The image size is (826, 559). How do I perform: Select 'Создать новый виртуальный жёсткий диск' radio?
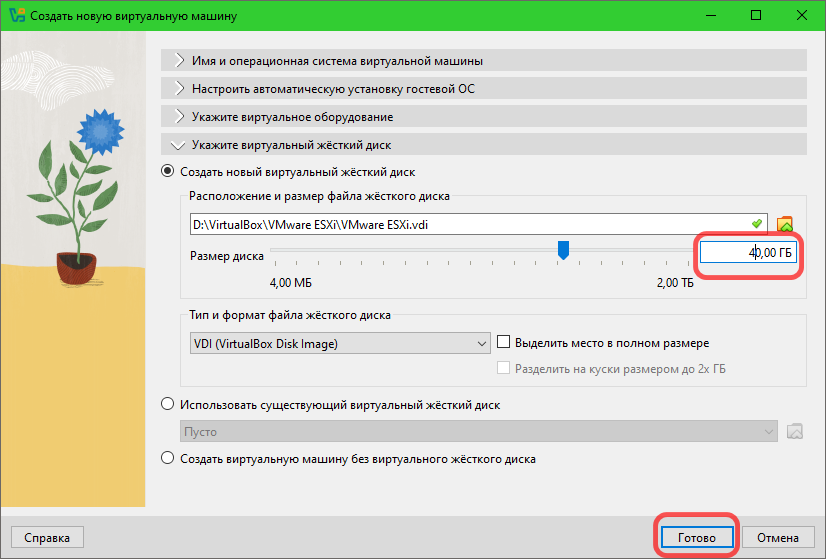tap(167, 172)
